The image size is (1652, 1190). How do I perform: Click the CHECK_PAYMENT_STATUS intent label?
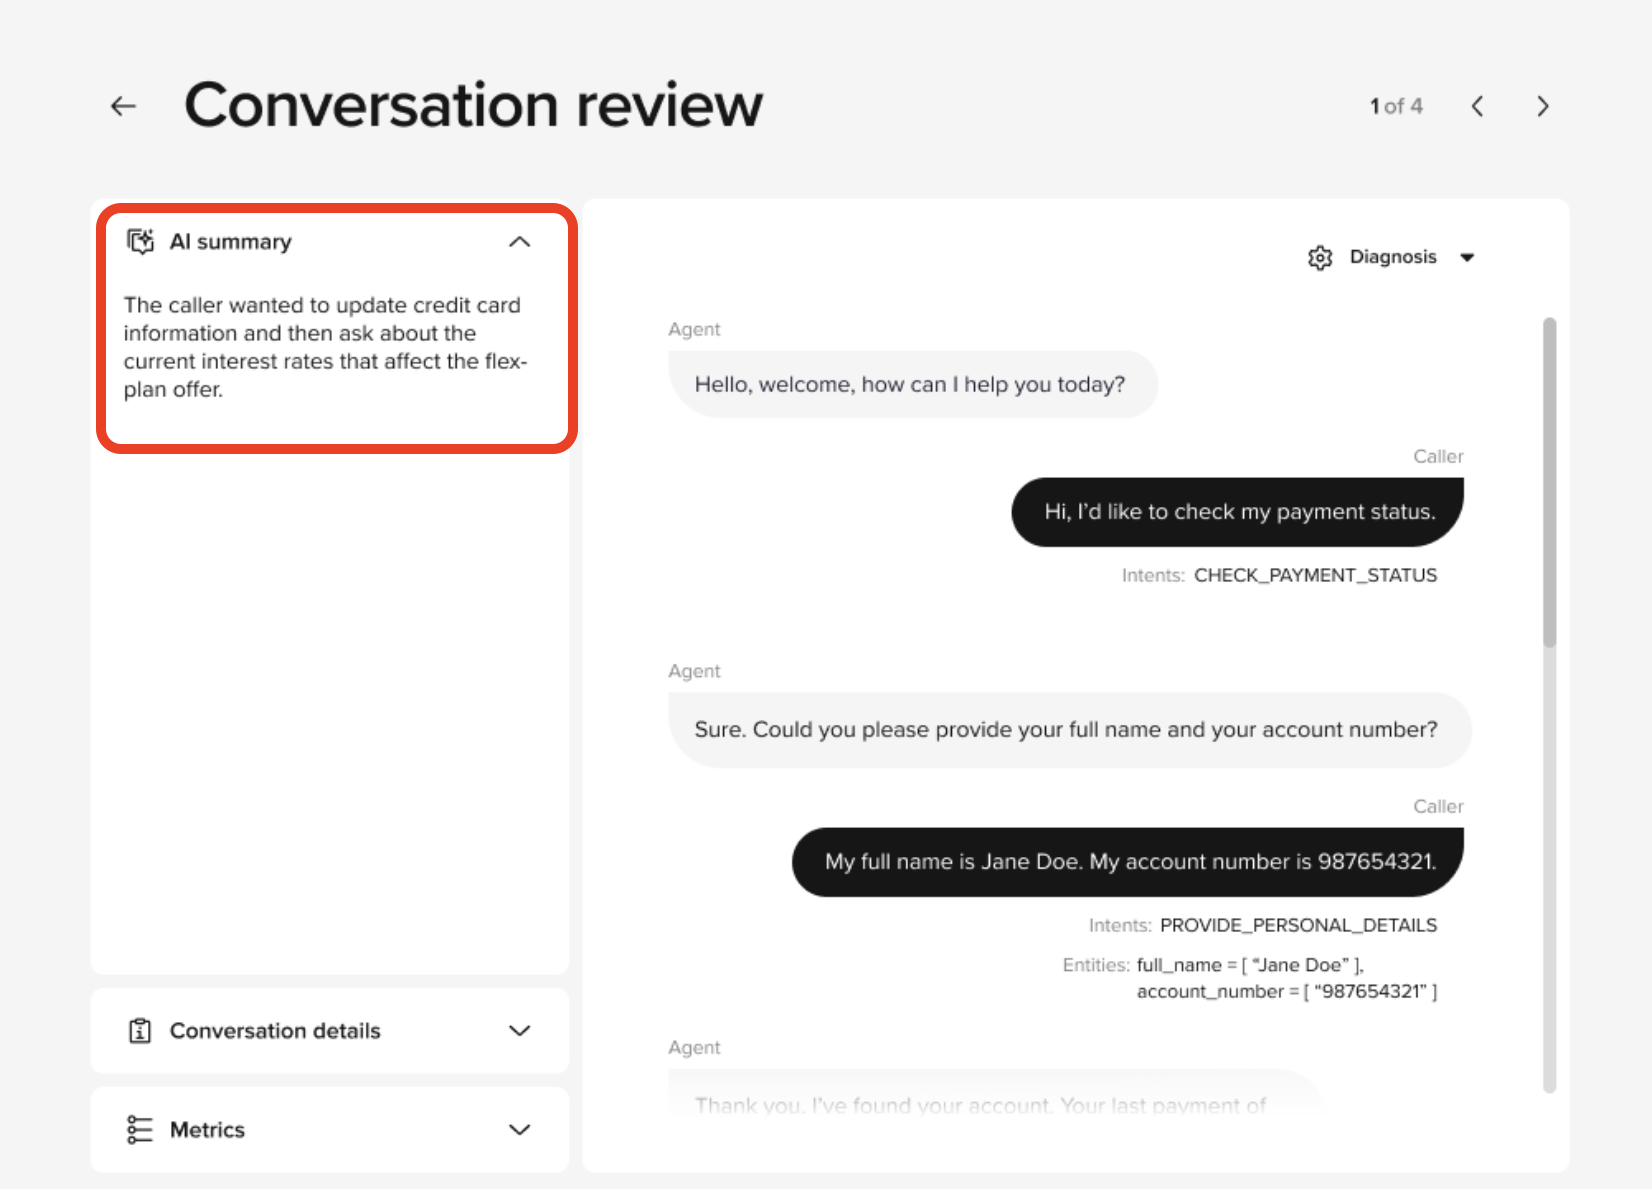point(1315,574)
